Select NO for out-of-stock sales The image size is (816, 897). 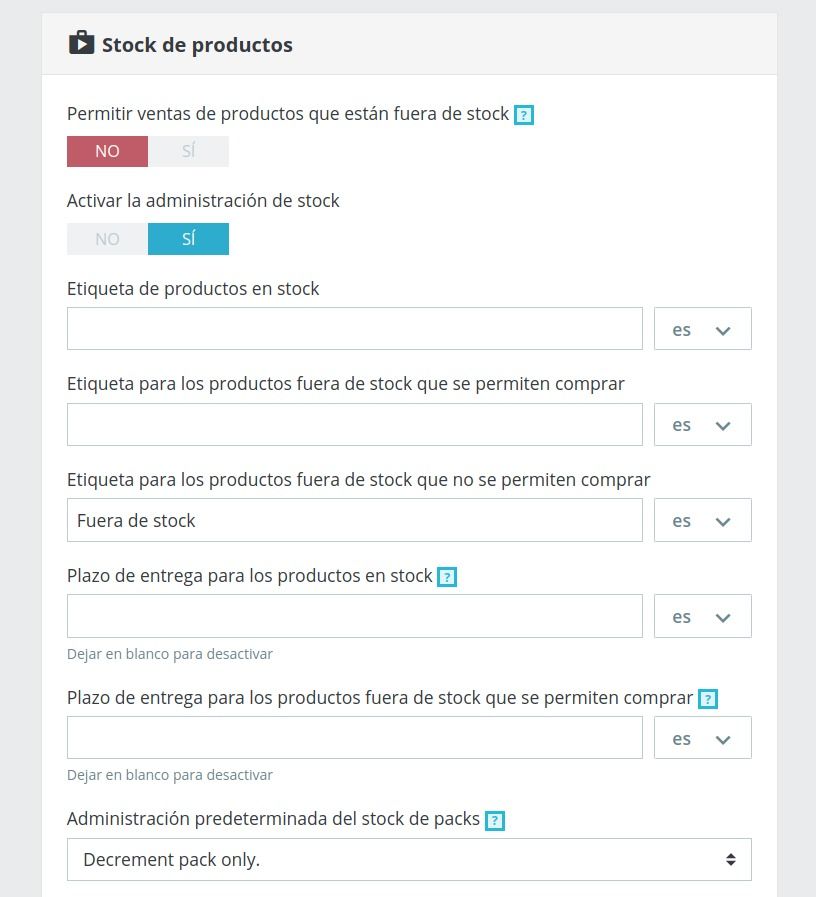(108, 152)
